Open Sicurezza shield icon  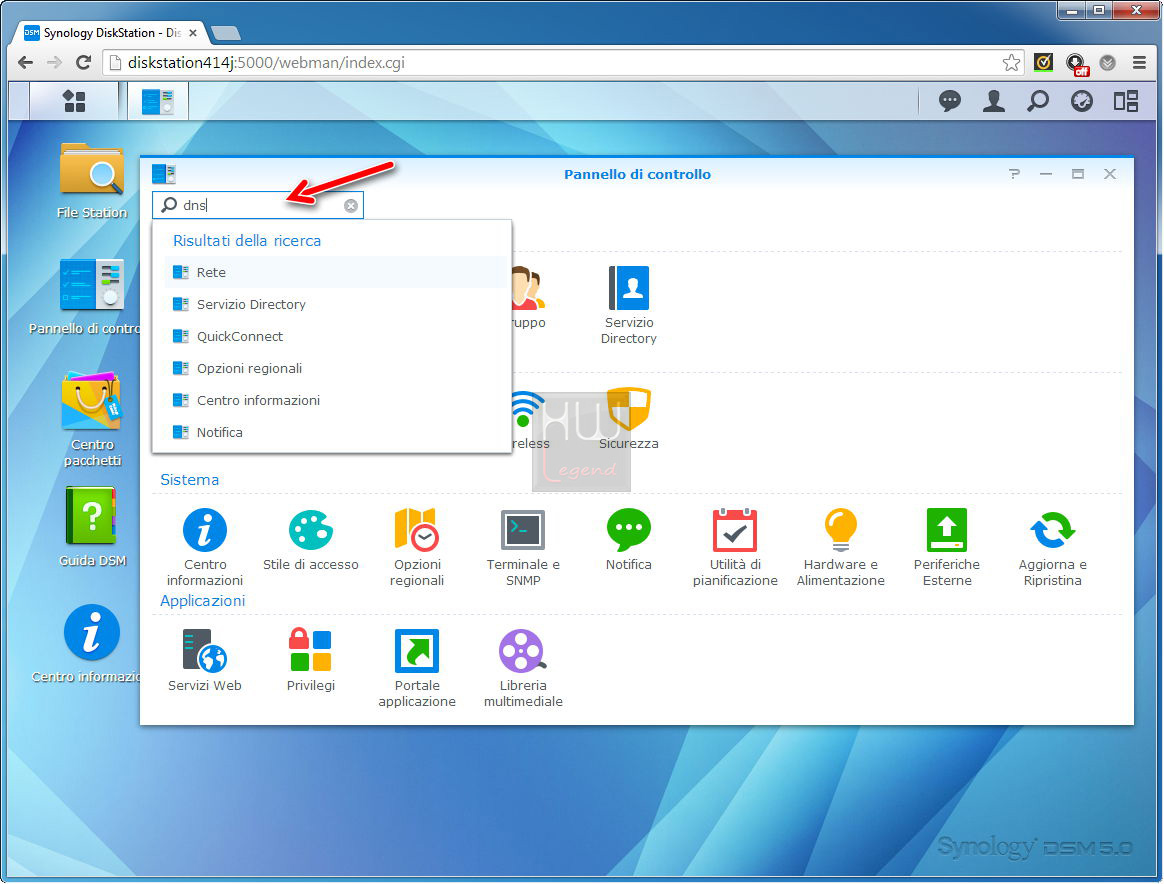pos(629,418)
